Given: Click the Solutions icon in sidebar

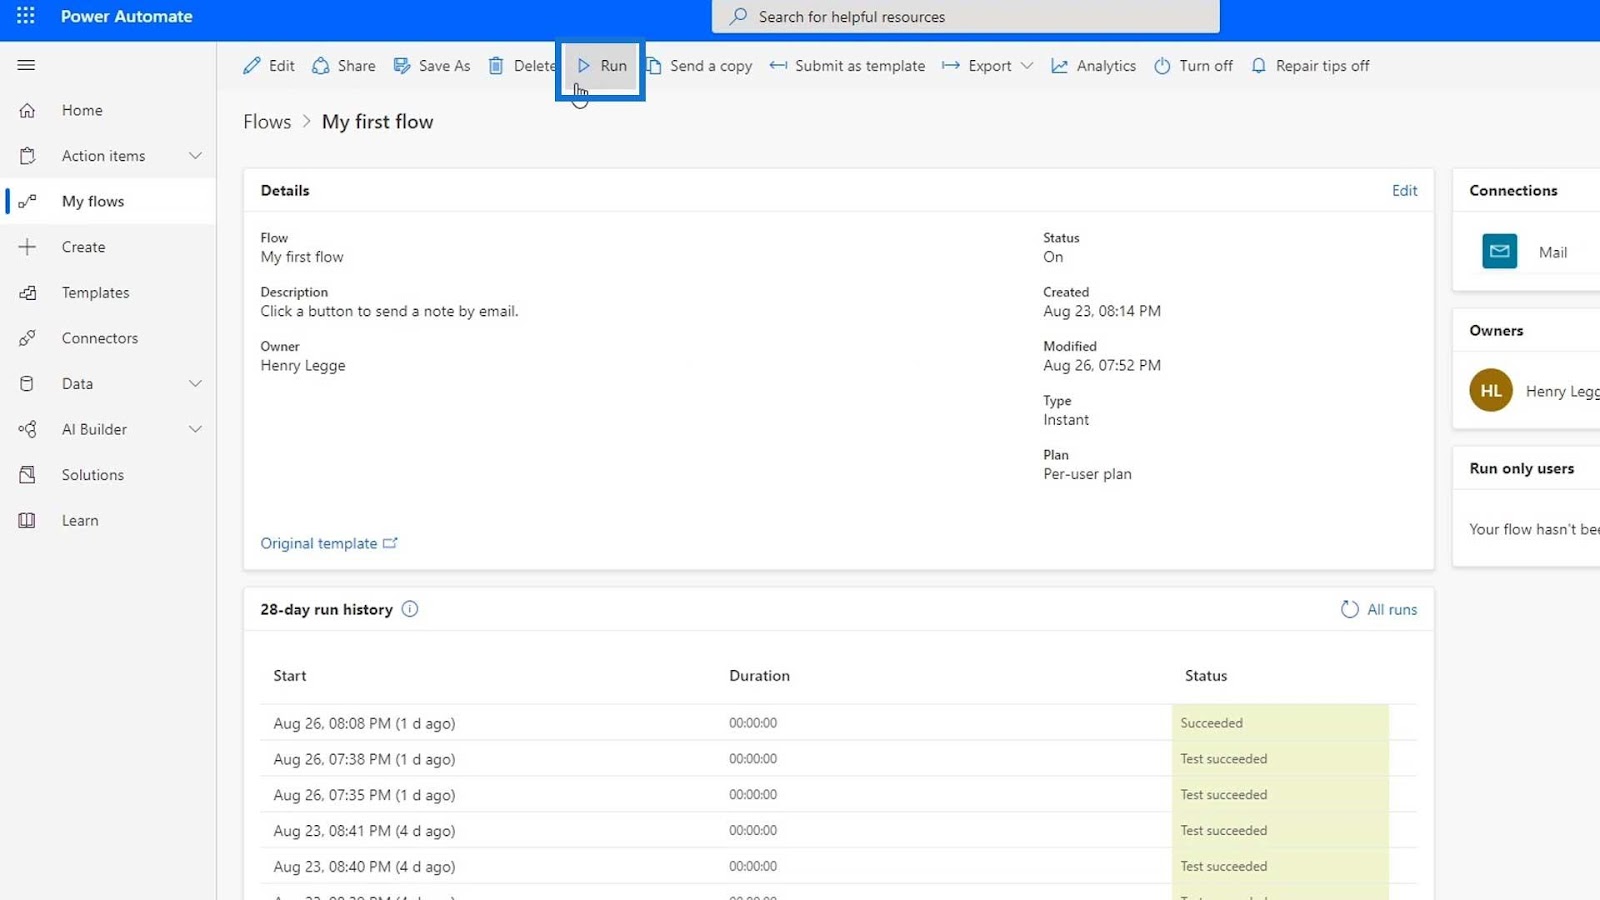Looking at the screenshot, I should (x=27, y=475).
